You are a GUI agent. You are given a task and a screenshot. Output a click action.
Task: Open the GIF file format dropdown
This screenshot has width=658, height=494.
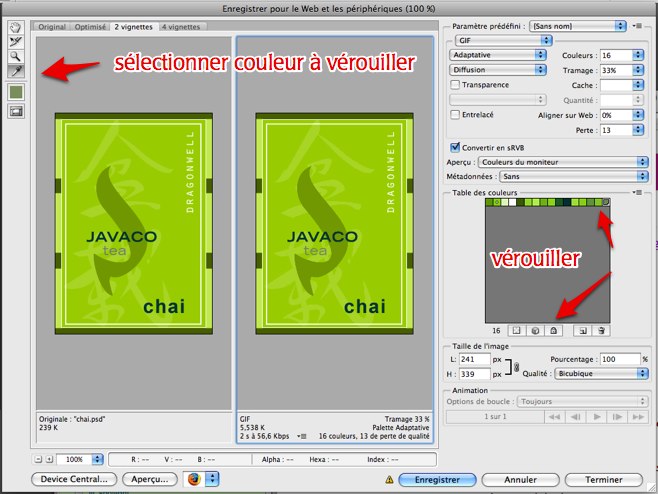[x=504, y=40]
